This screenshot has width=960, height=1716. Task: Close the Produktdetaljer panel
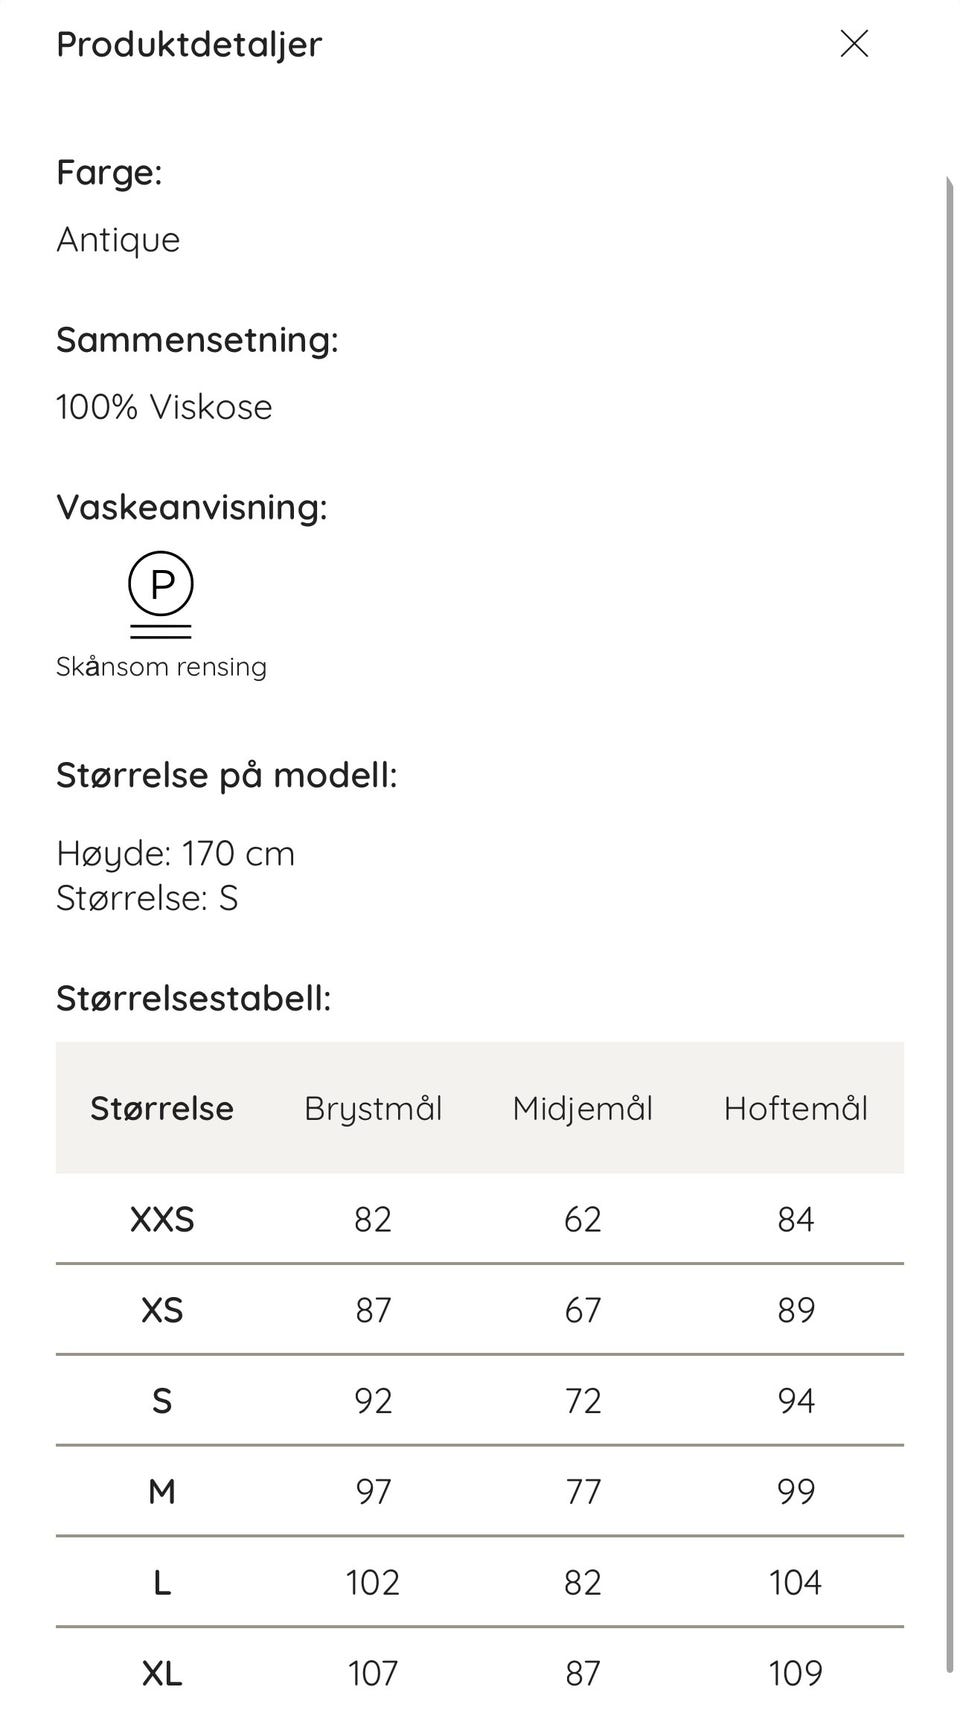(x=855, y=44)
